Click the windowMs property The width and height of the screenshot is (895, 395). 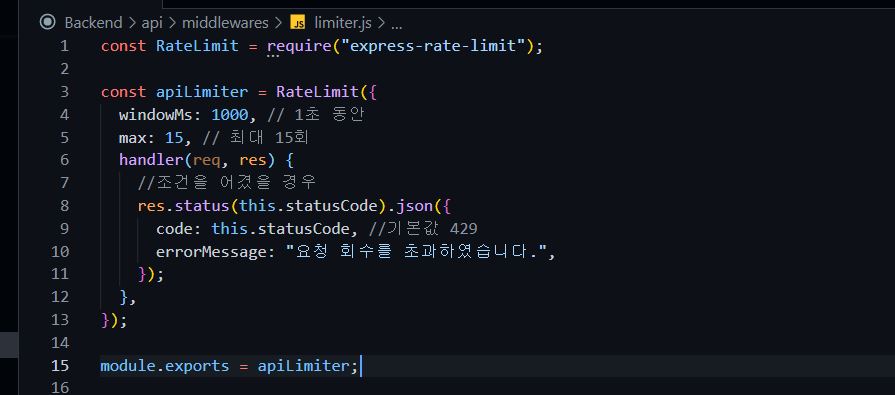pos(155,114)
